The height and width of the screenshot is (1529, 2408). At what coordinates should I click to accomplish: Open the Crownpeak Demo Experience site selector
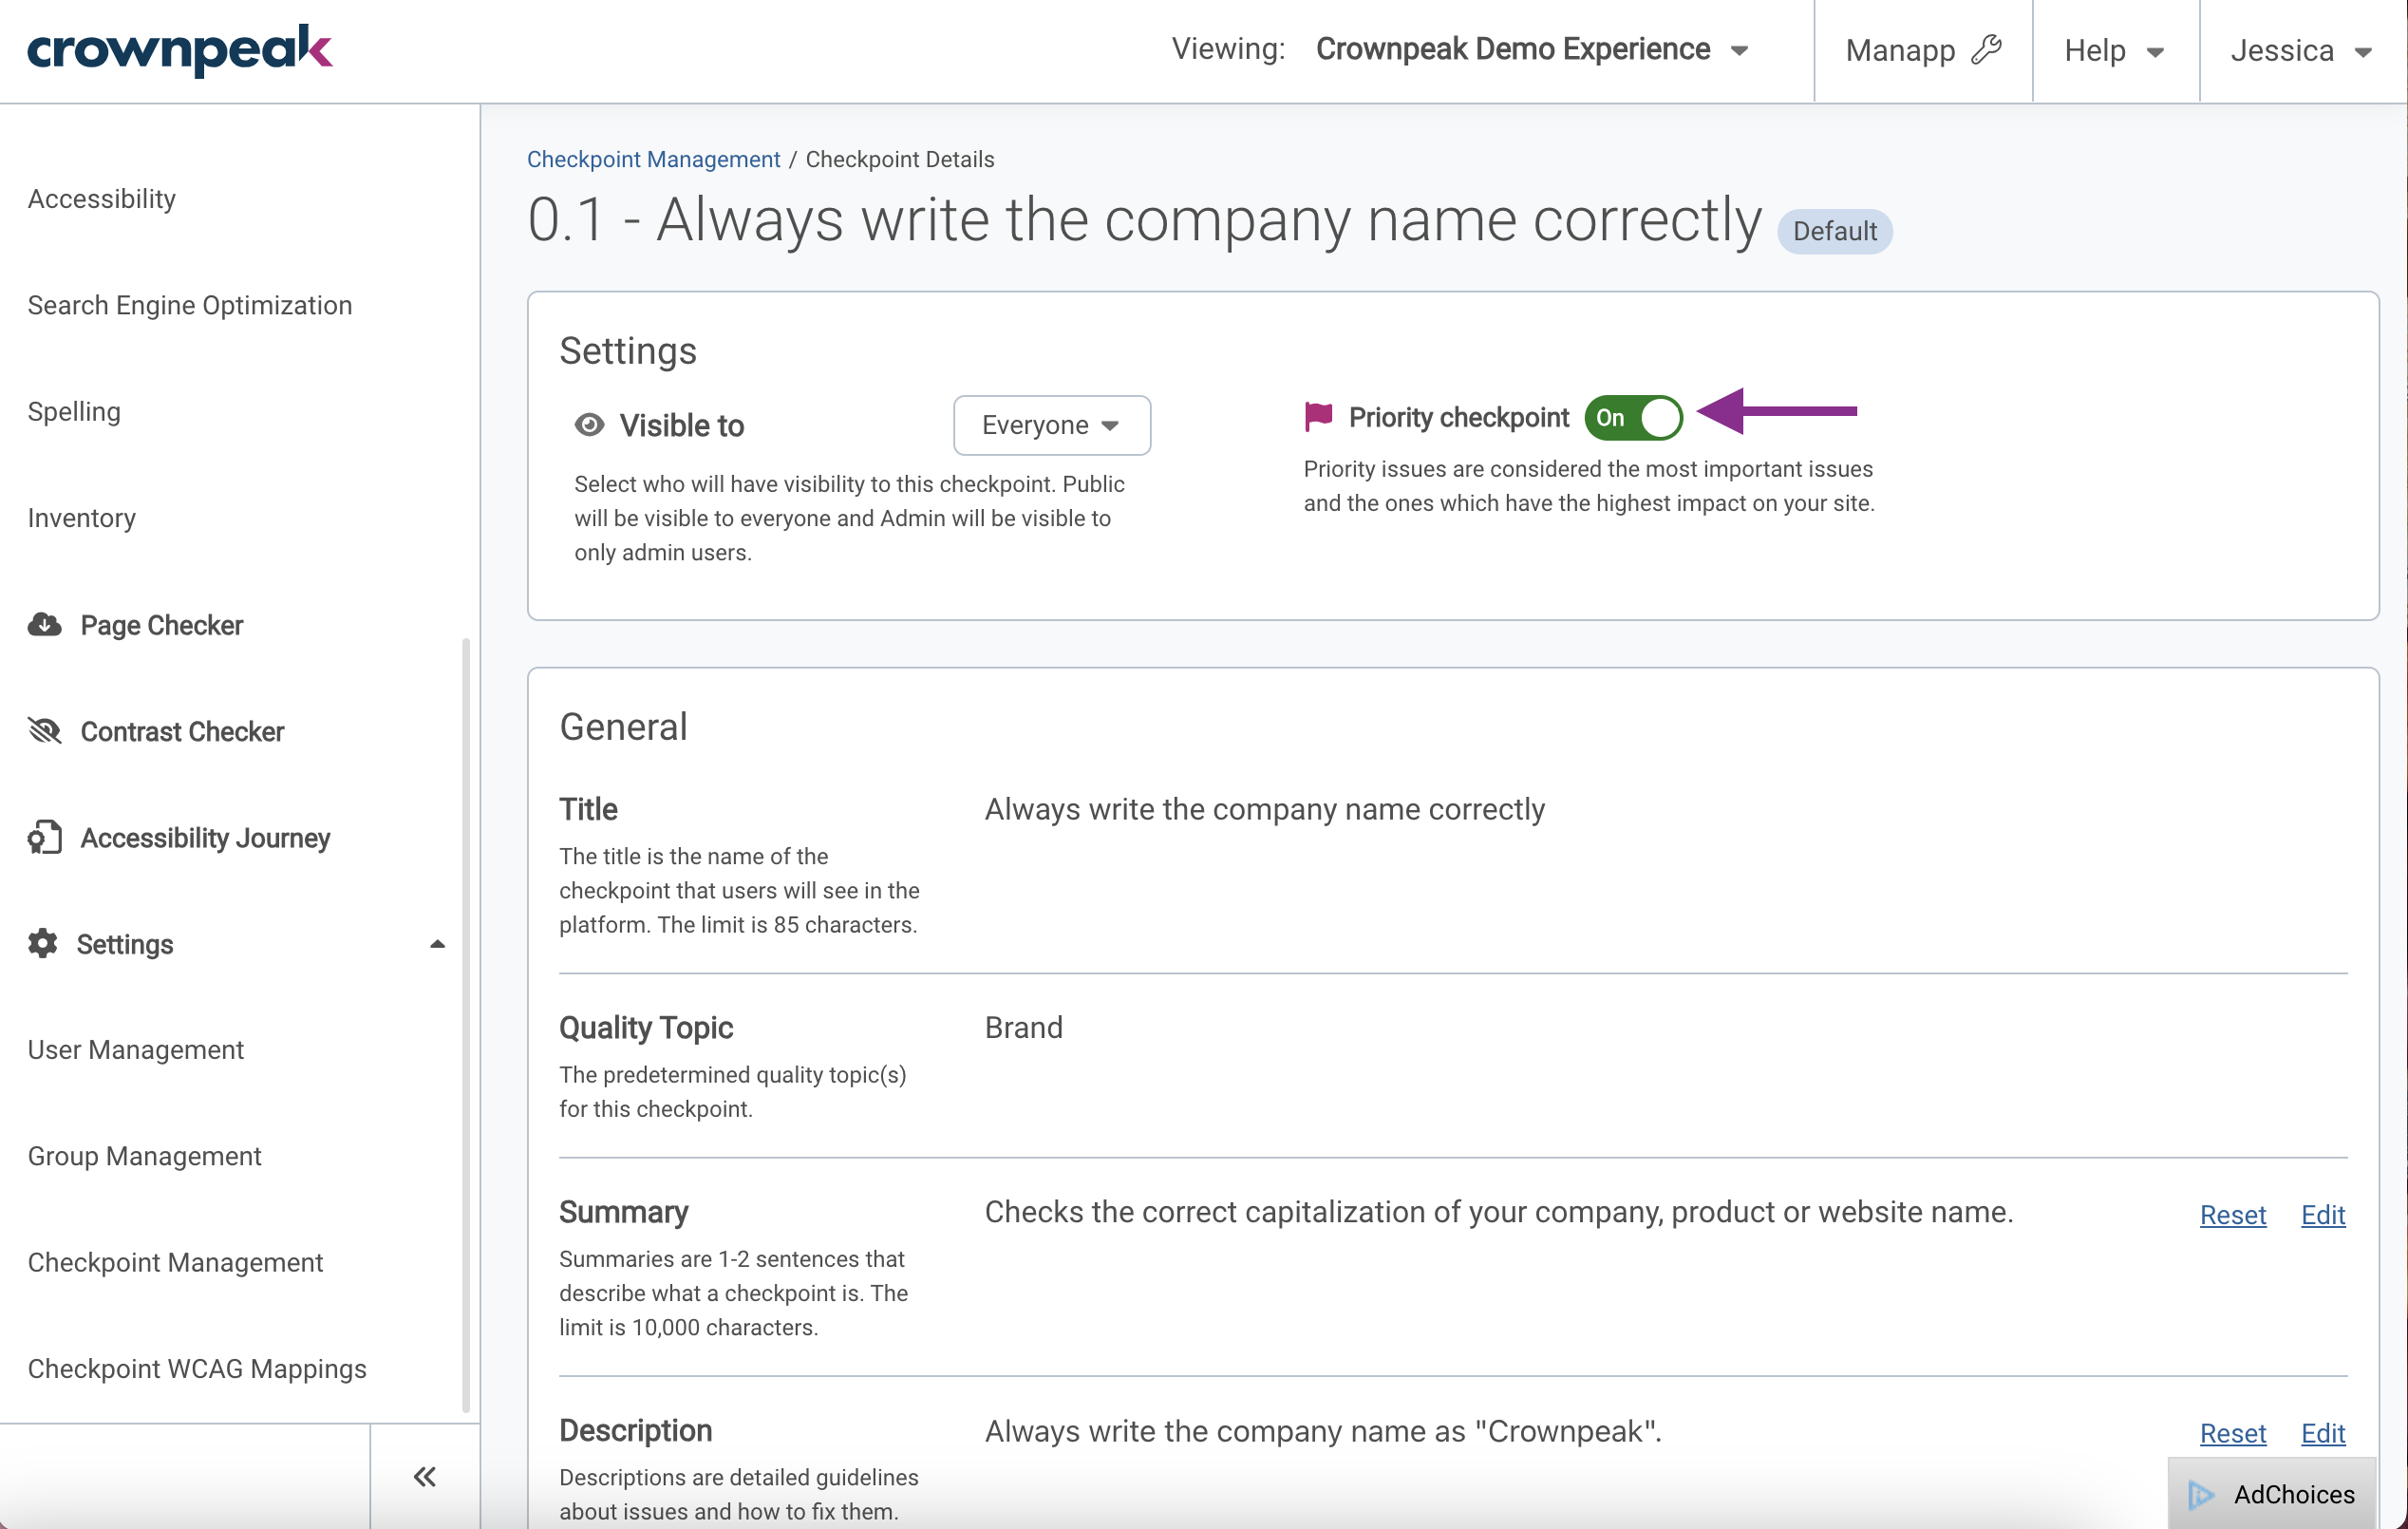(x=1531, y=49)
